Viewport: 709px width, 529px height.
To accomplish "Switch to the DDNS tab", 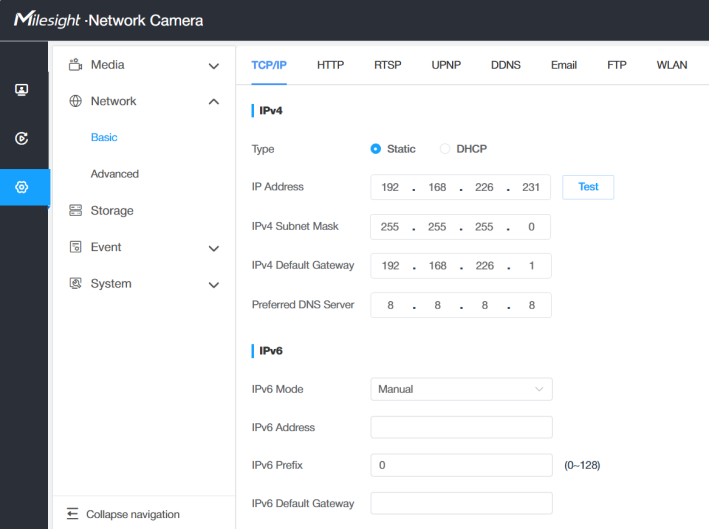I will (x=506, y=65).
